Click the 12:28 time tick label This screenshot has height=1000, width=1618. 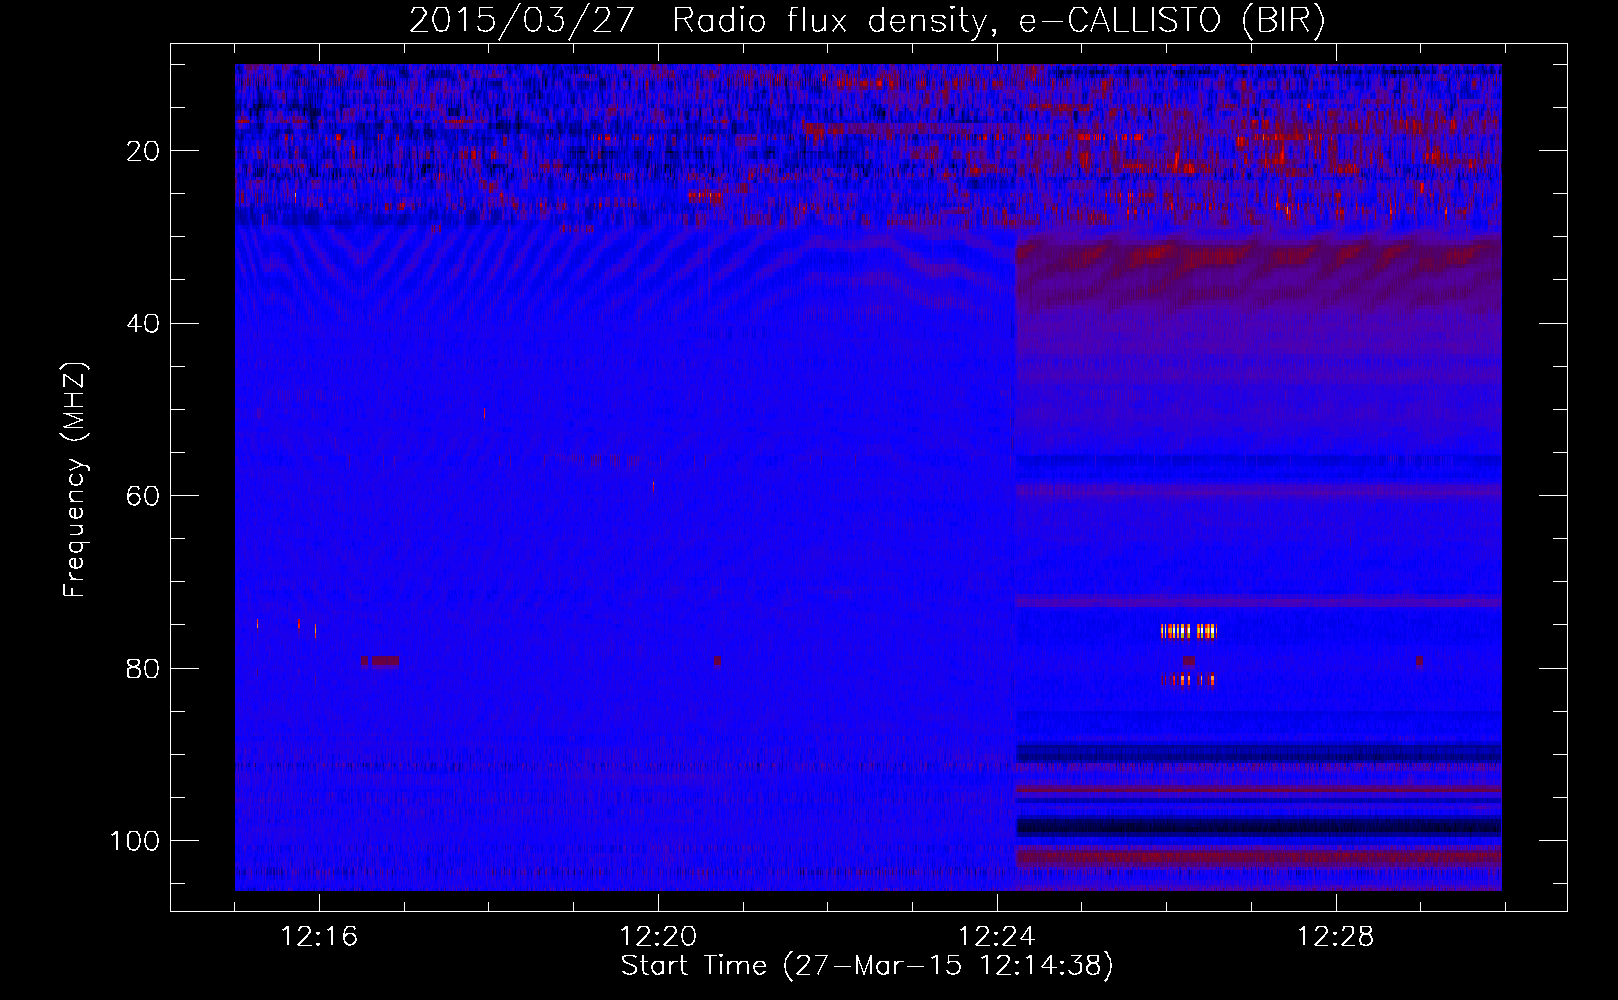[x=1336, y=937]
